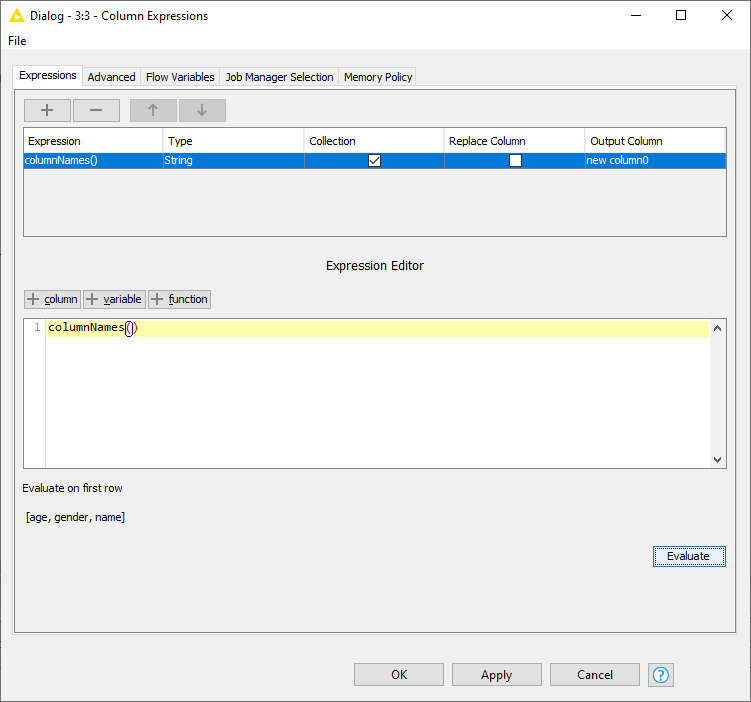Open Type dropdown showing String
The width and height of the screenshot is (751, 702).
[233, 160]
